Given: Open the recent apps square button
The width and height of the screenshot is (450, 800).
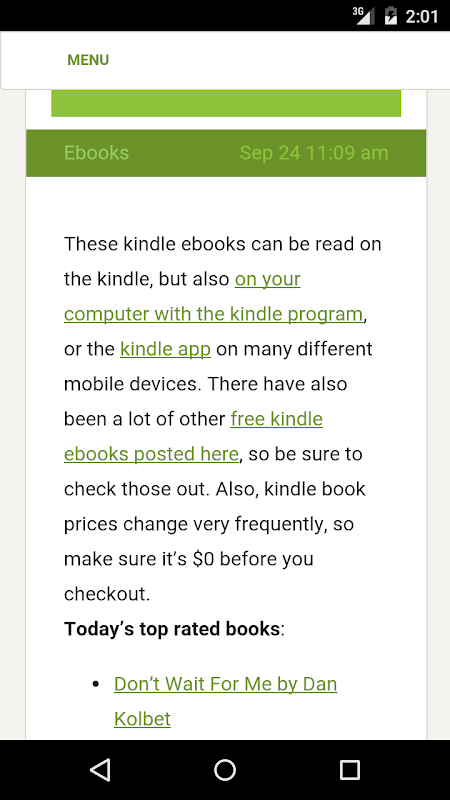Looking at the screenshot, I should pos(350,769).
